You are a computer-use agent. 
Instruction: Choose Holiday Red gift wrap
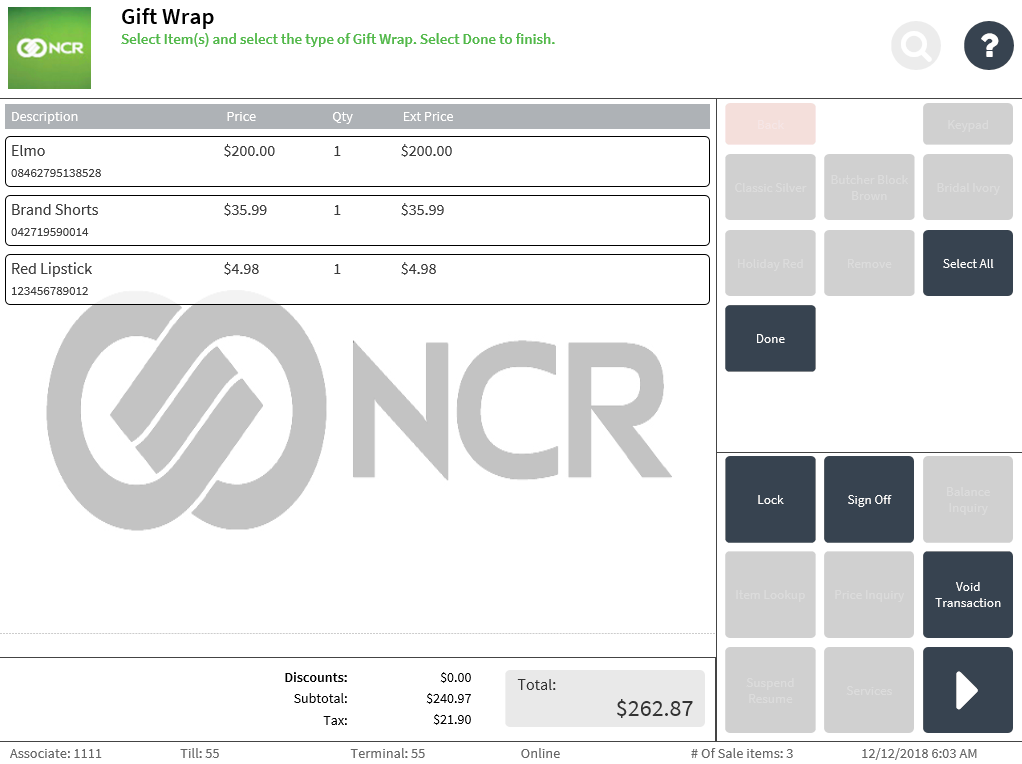point(770,263)
